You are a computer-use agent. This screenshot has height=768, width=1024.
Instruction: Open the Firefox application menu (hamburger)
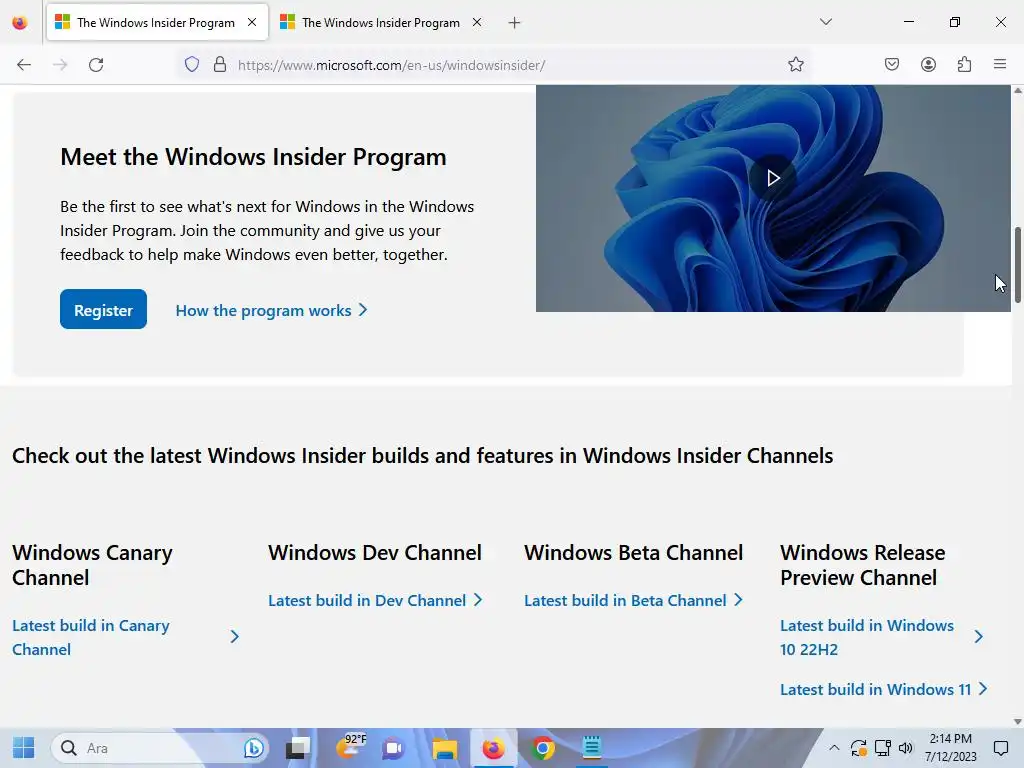(x=1000, y=64)
